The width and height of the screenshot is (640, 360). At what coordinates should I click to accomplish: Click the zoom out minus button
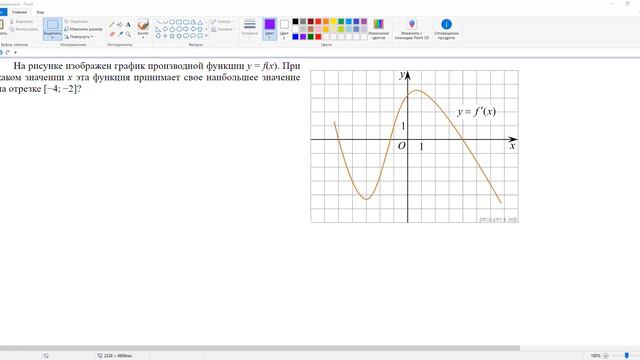pyautogui.click(x=606, y=356)
